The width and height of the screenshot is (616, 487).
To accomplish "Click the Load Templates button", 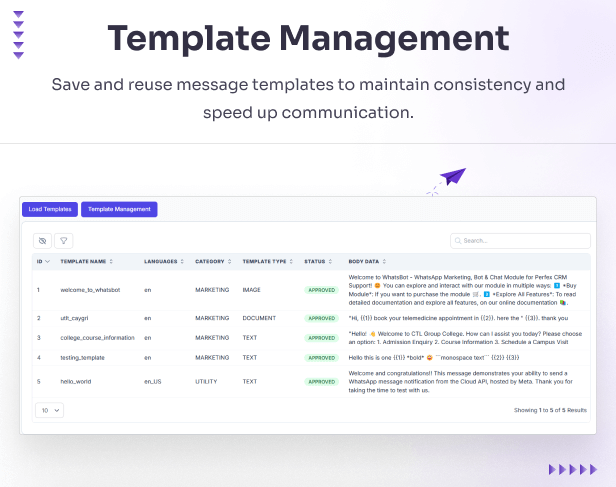I will pos(49,209).
